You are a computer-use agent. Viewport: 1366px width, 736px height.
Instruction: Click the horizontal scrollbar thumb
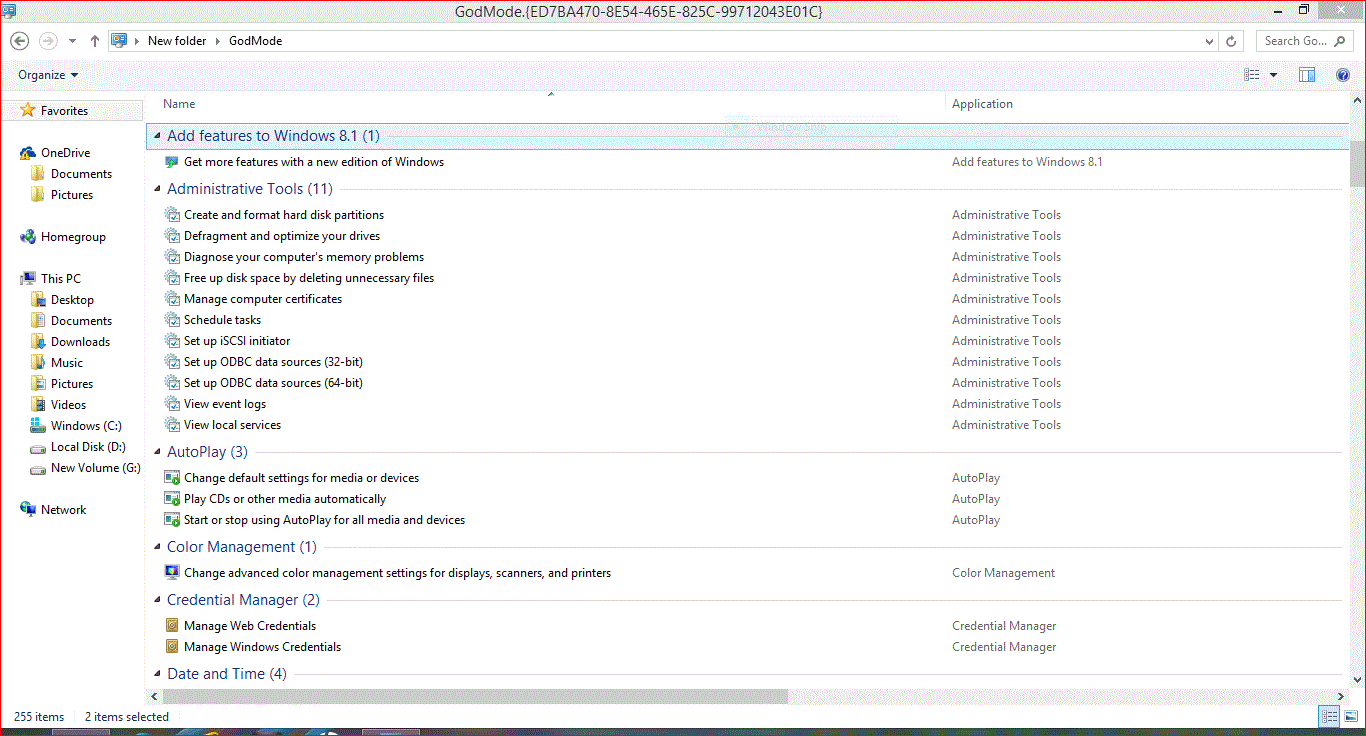pyautogui.click(x=475, y=696)
